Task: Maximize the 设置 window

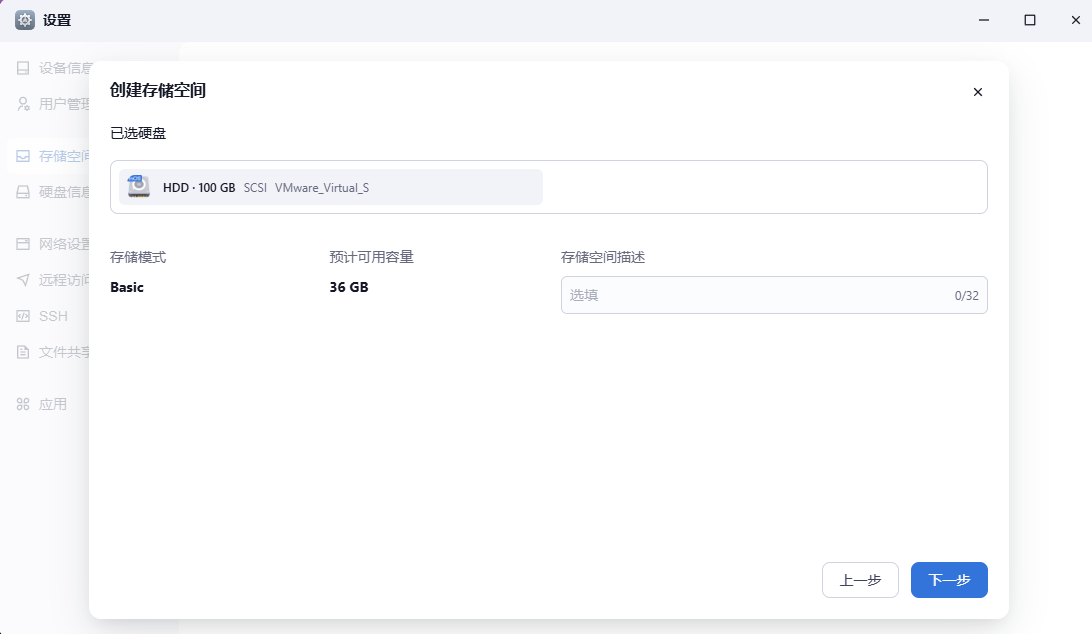Action: (1030, 20)
